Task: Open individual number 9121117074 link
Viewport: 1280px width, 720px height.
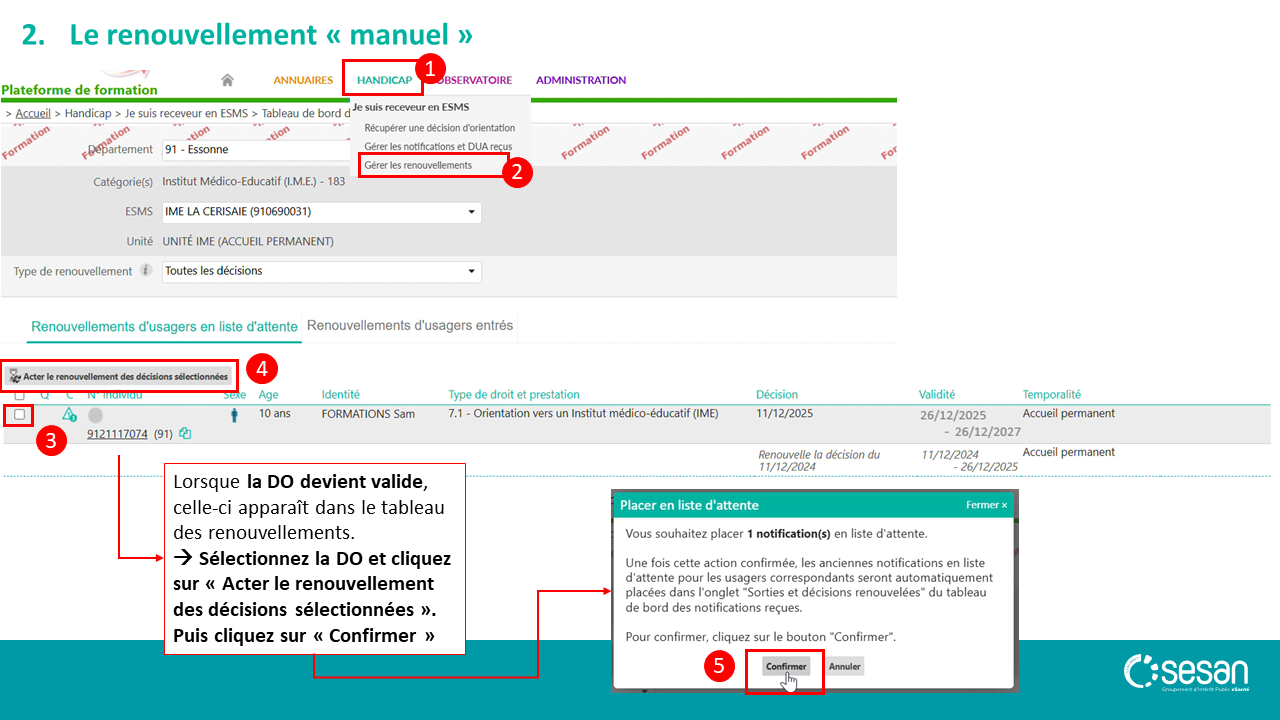Action: click(117, 434)
